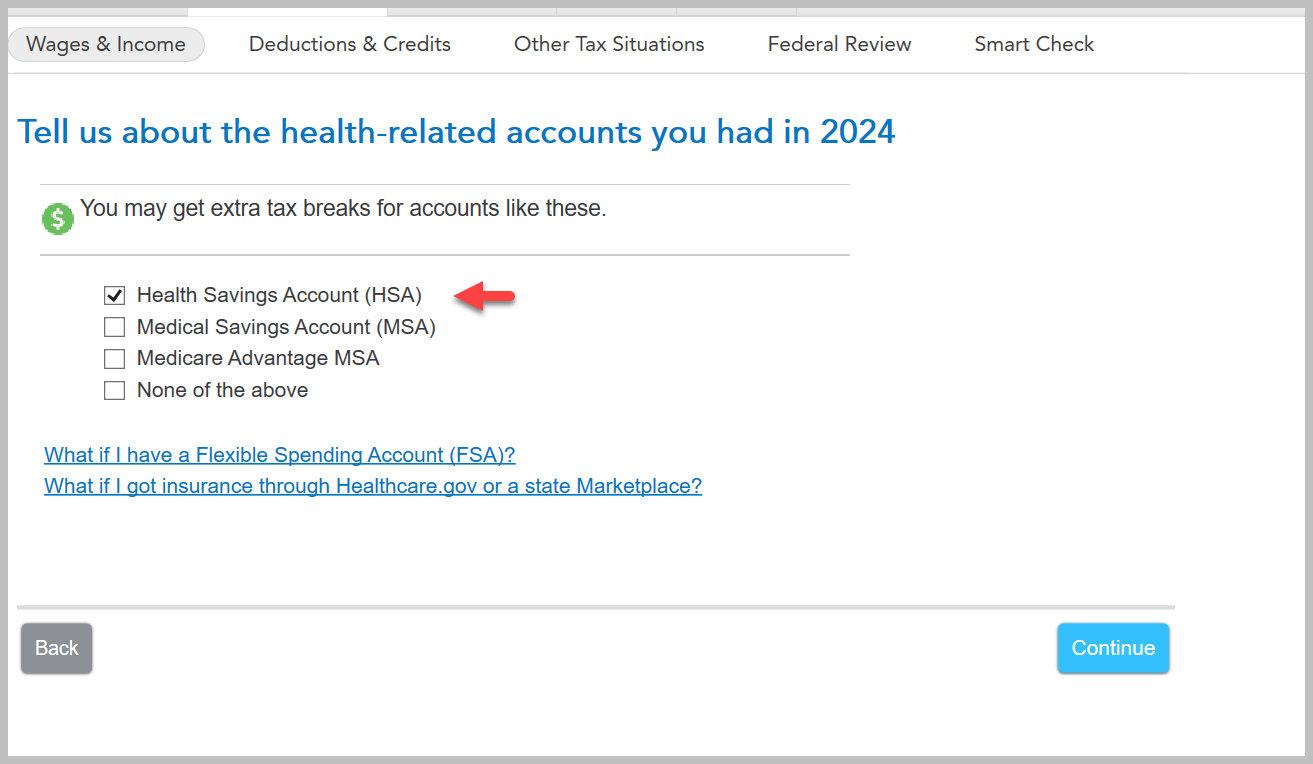Click the Medical Savings Account label text
The image size is (1313, 764).
tap(286, 327)
